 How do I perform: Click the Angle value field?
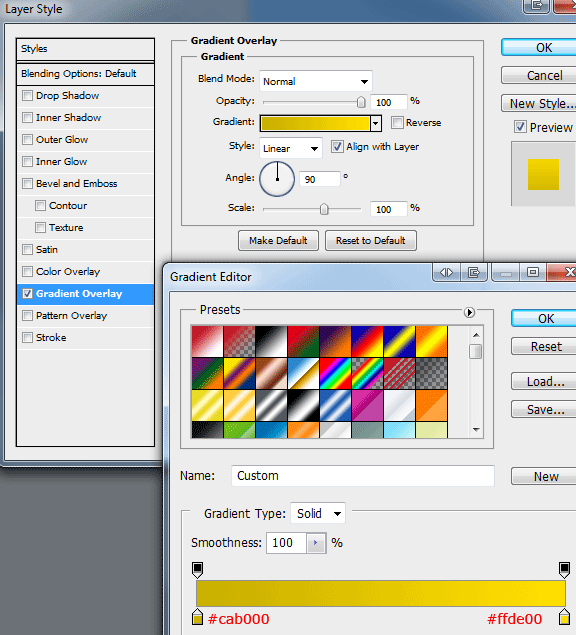click(320, 179)
